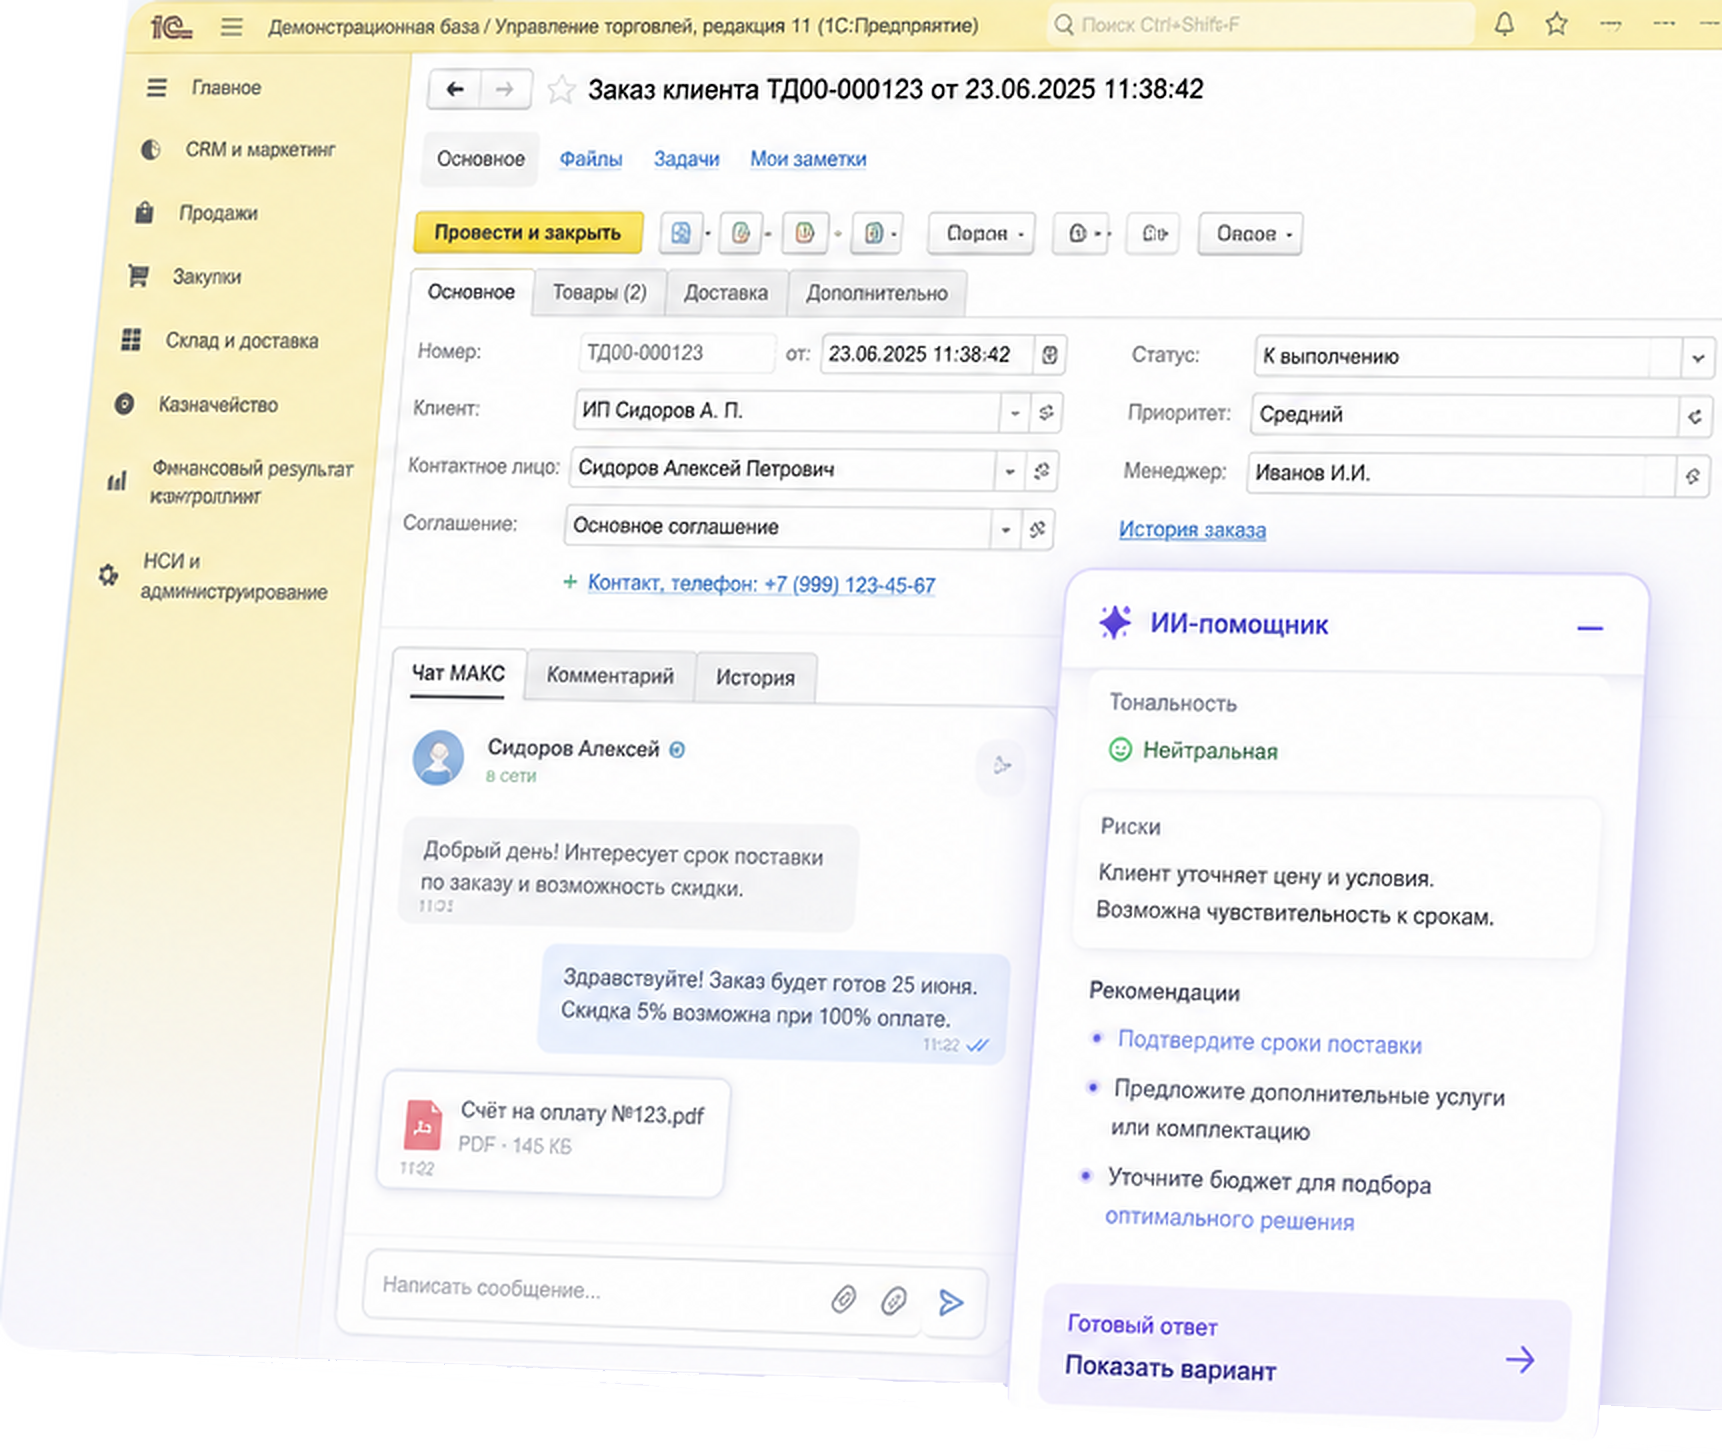Minimize the ИИ-помощник panel
Screen dimensions: 1722x1454
tap(1590, 628)
